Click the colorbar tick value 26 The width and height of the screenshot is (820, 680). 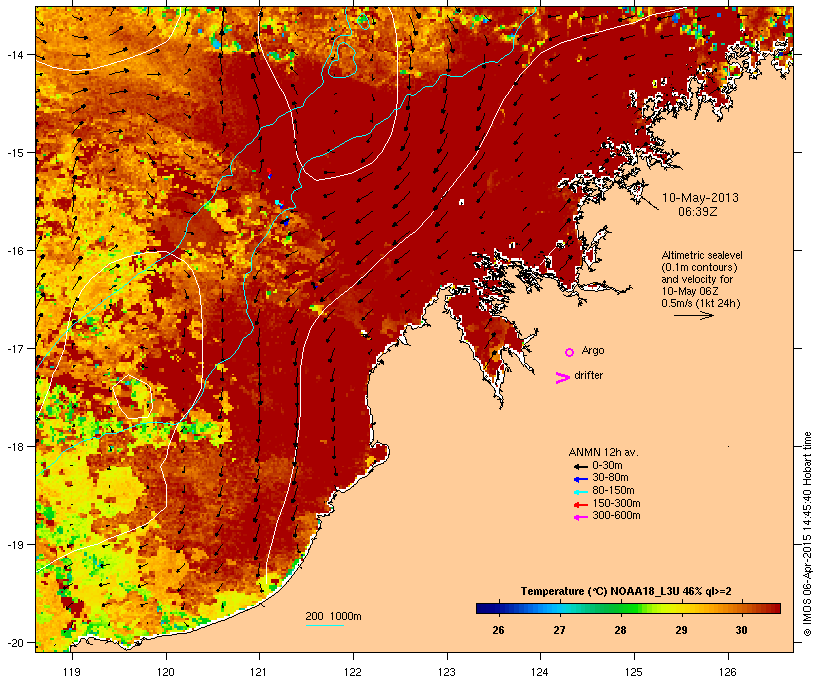[498, 630]
